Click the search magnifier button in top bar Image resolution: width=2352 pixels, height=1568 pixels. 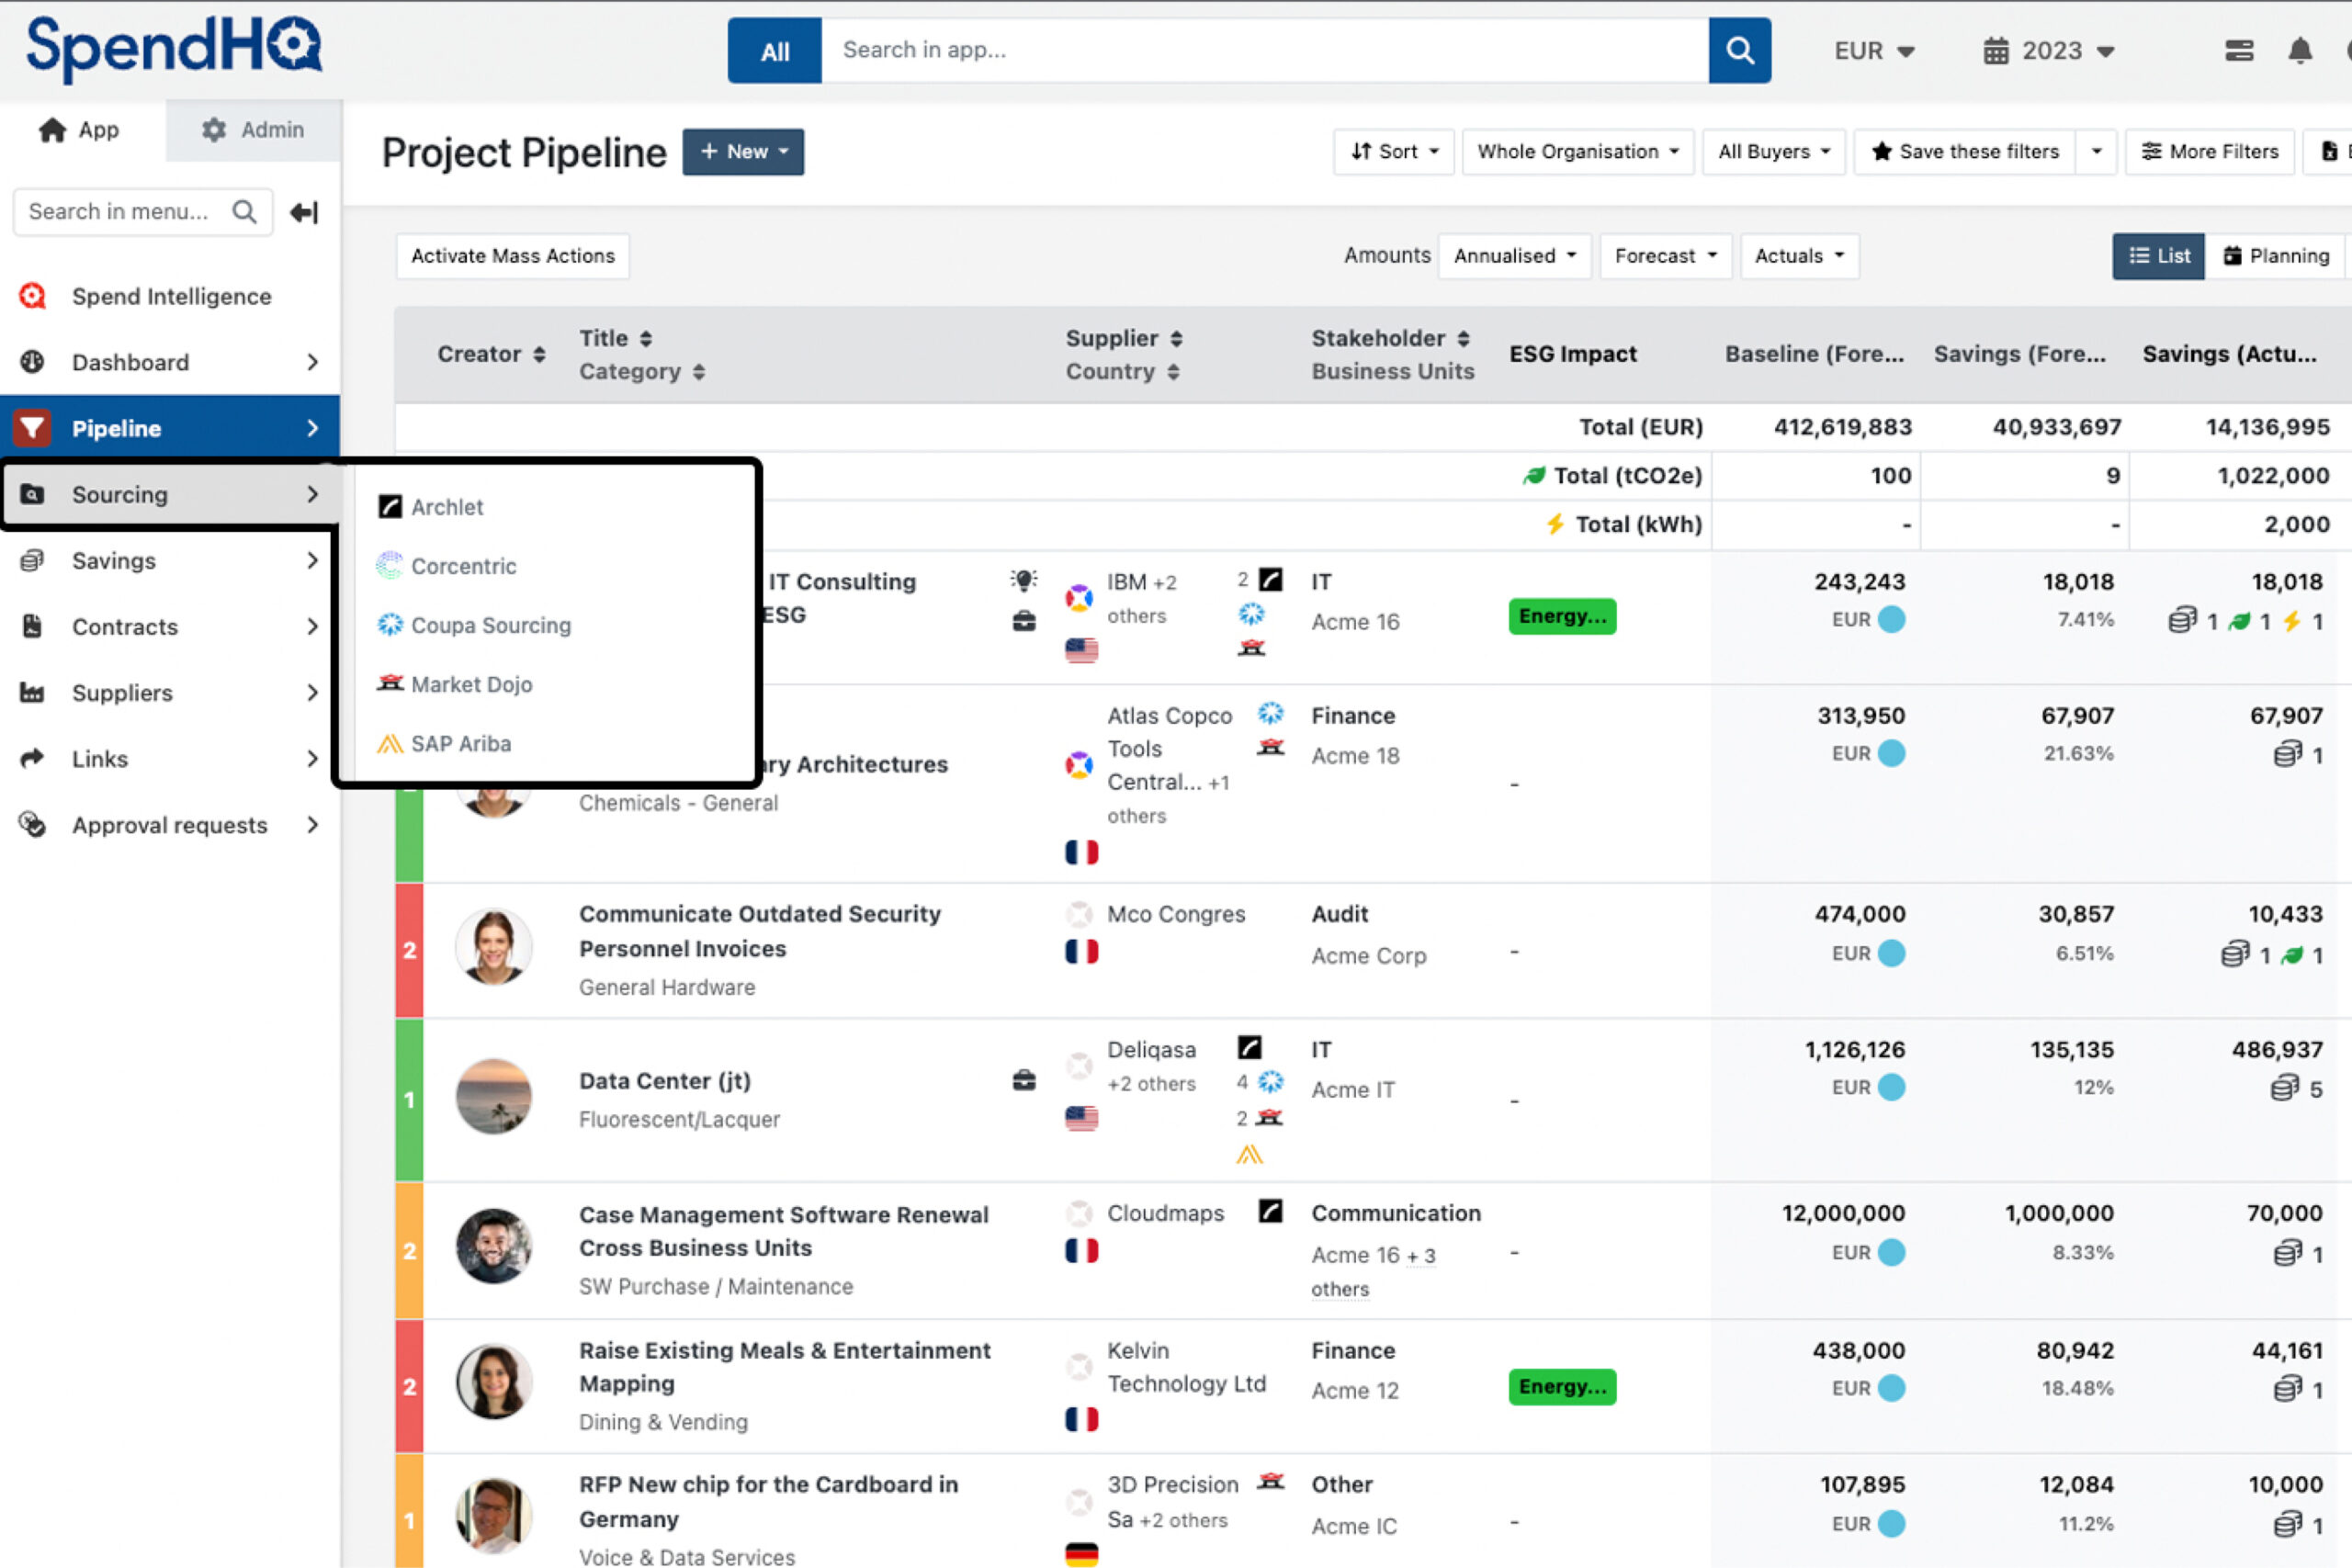tap(1739, 51)
